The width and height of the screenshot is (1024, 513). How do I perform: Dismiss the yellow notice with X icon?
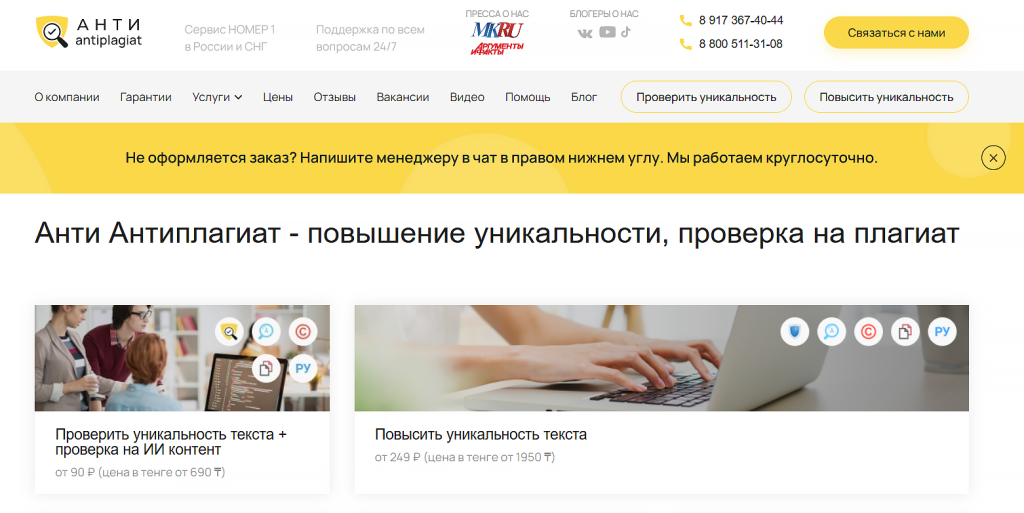(993, 158)
